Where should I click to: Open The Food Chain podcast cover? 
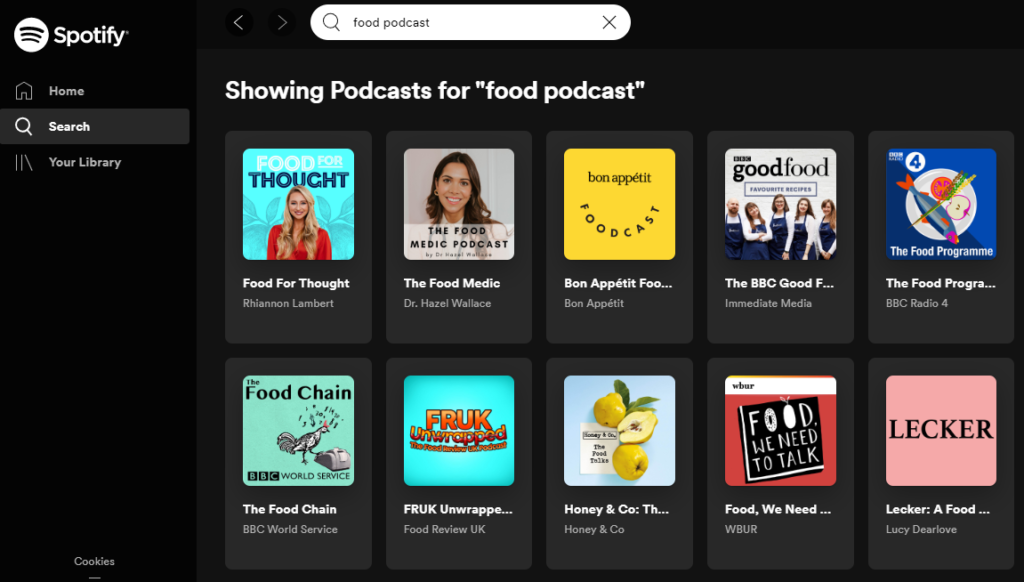(x=298, y=430)
